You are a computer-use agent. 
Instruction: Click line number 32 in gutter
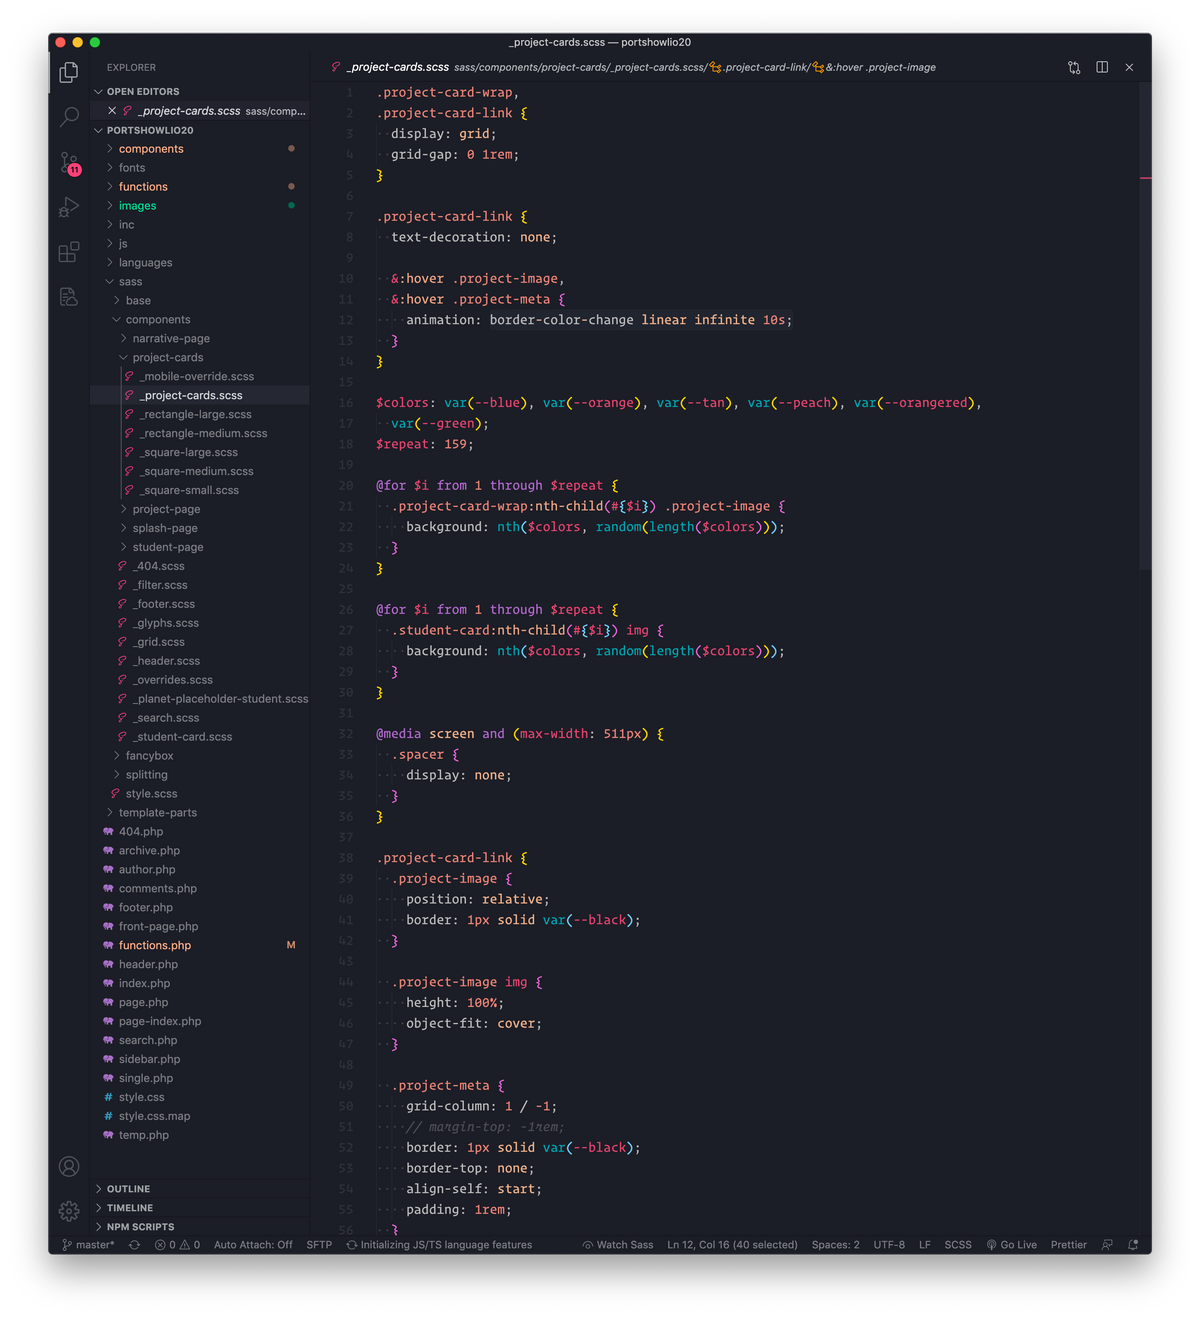(x=346, y=734)
